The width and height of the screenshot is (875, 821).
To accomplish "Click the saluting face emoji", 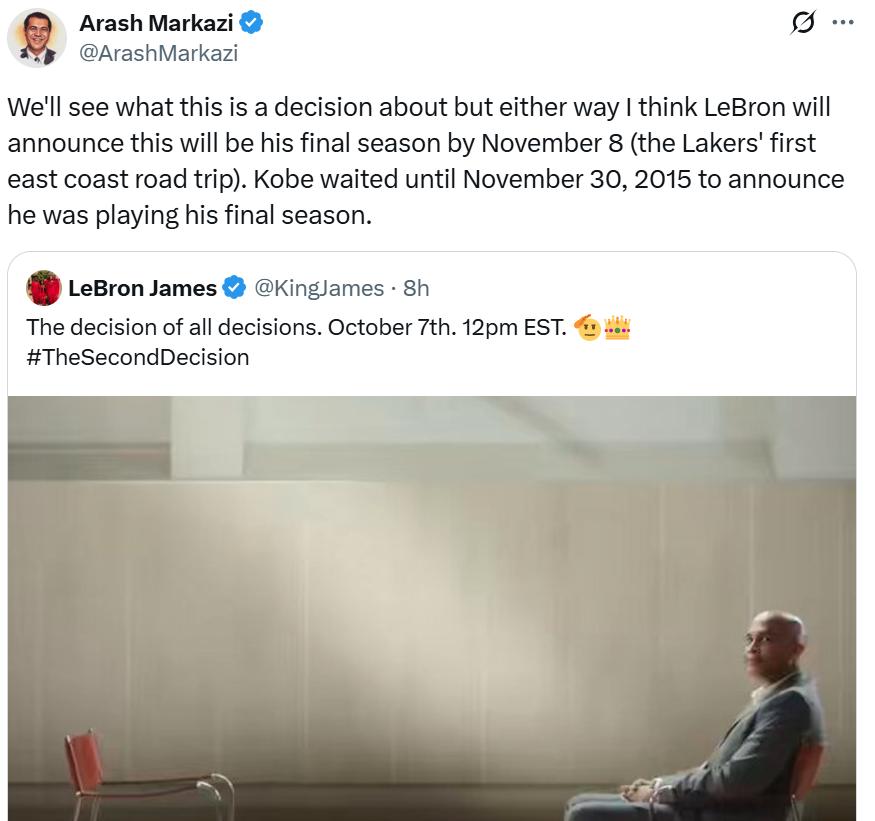I will click(x=587, y=327).
